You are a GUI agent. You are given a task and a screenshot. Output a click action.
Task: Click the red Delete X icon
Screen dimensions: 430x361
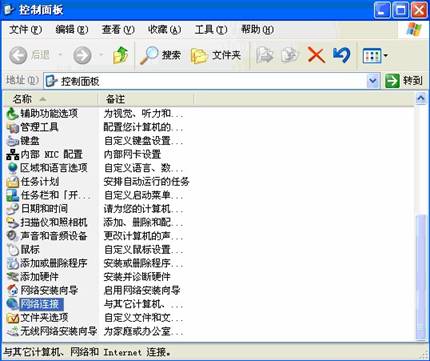[316, 55]
